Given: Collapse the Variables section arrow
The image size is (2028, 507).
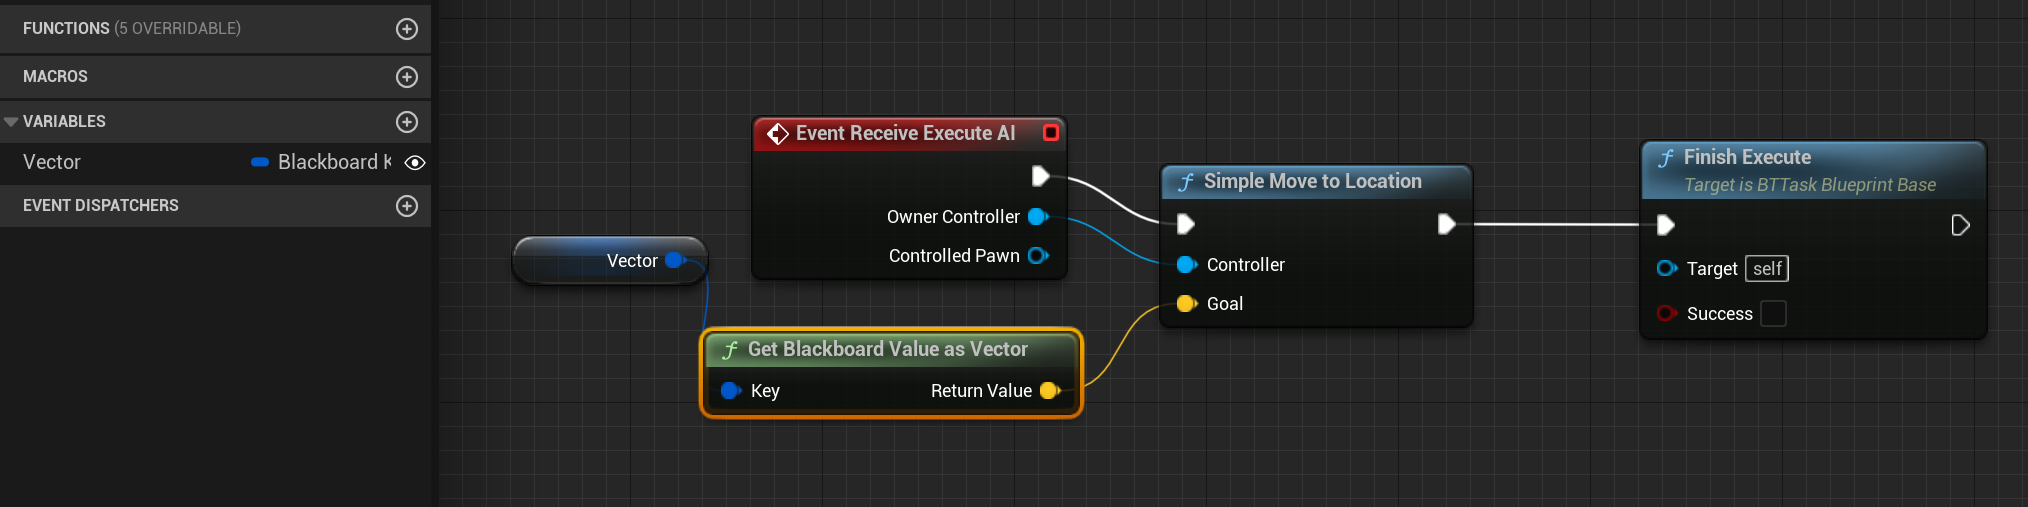Looking at the screenshot, I should (x=11, y=122).
